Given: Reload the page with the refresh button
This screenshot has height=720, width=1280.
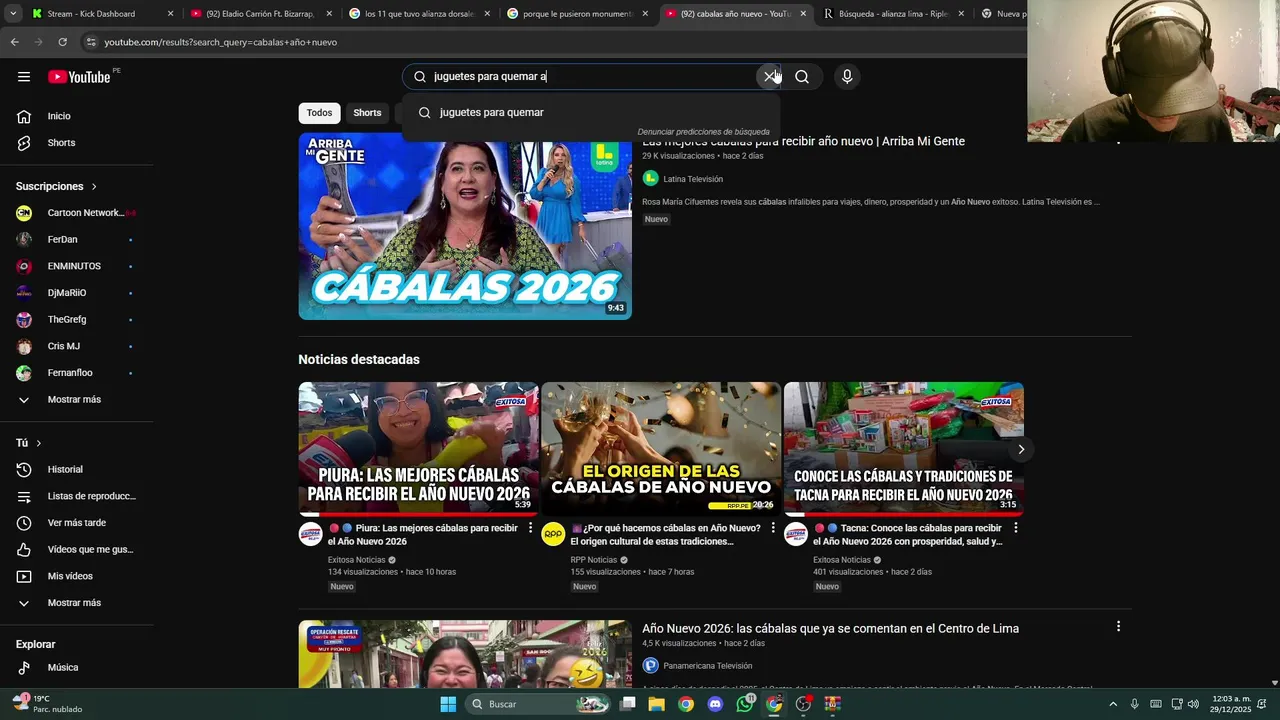Looking at the screenshot, I should click(62, 42).
